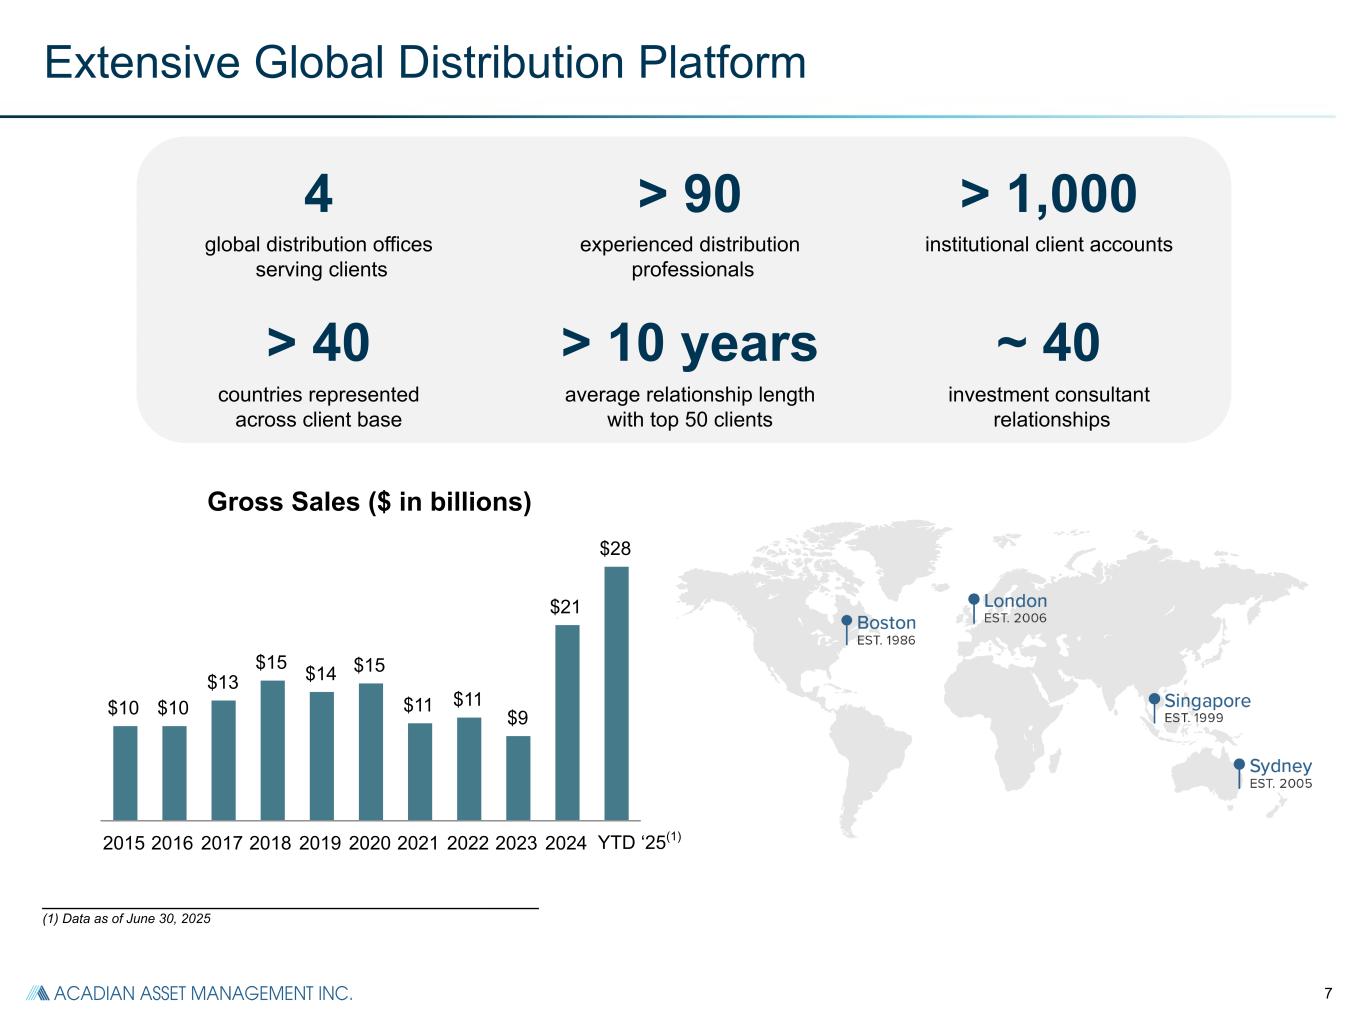The height and width of the screenshot is (1024, 1365).
Task: Click the Singapore map pin marker
Action: [1154, 700]
